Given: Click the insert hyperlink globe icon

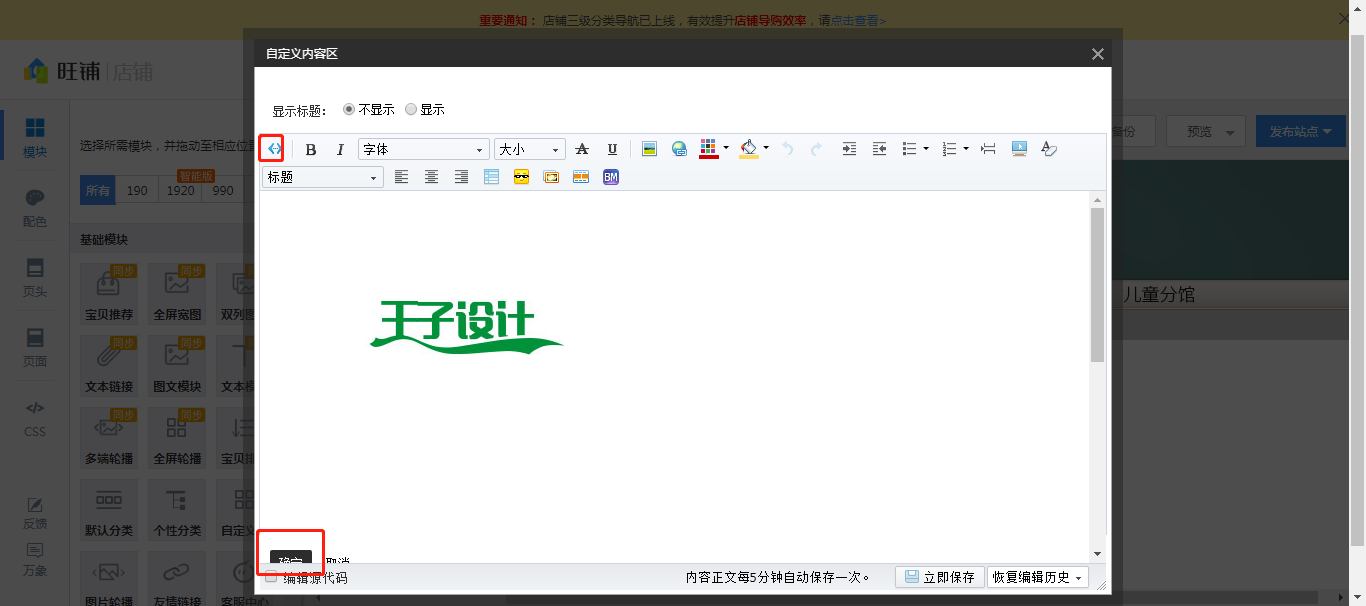Looking at the screenshot, I should tap(679, 149).
